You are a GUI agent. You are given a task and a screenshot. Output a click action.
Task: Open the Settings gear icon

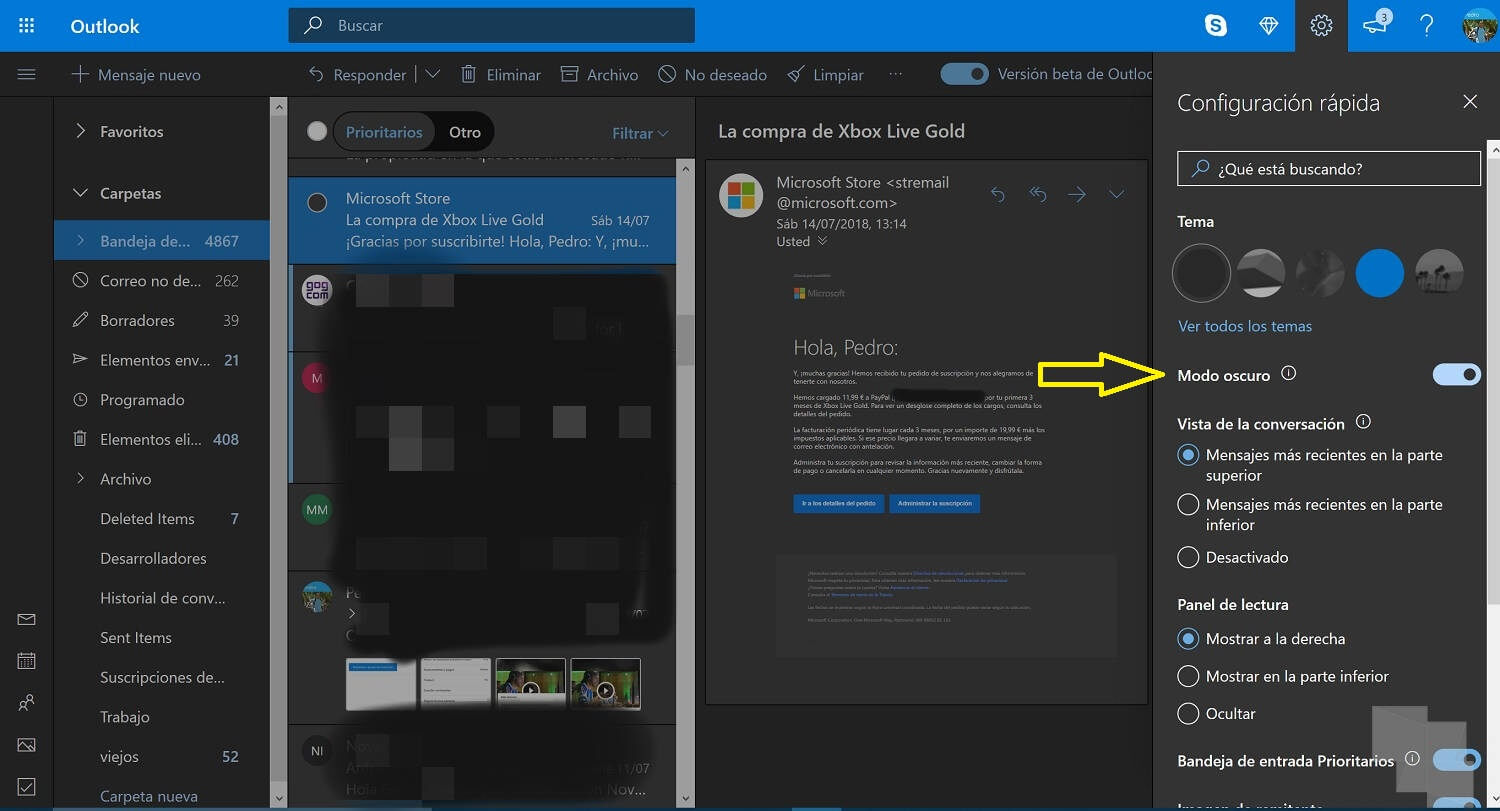(x=1321, y=26)
